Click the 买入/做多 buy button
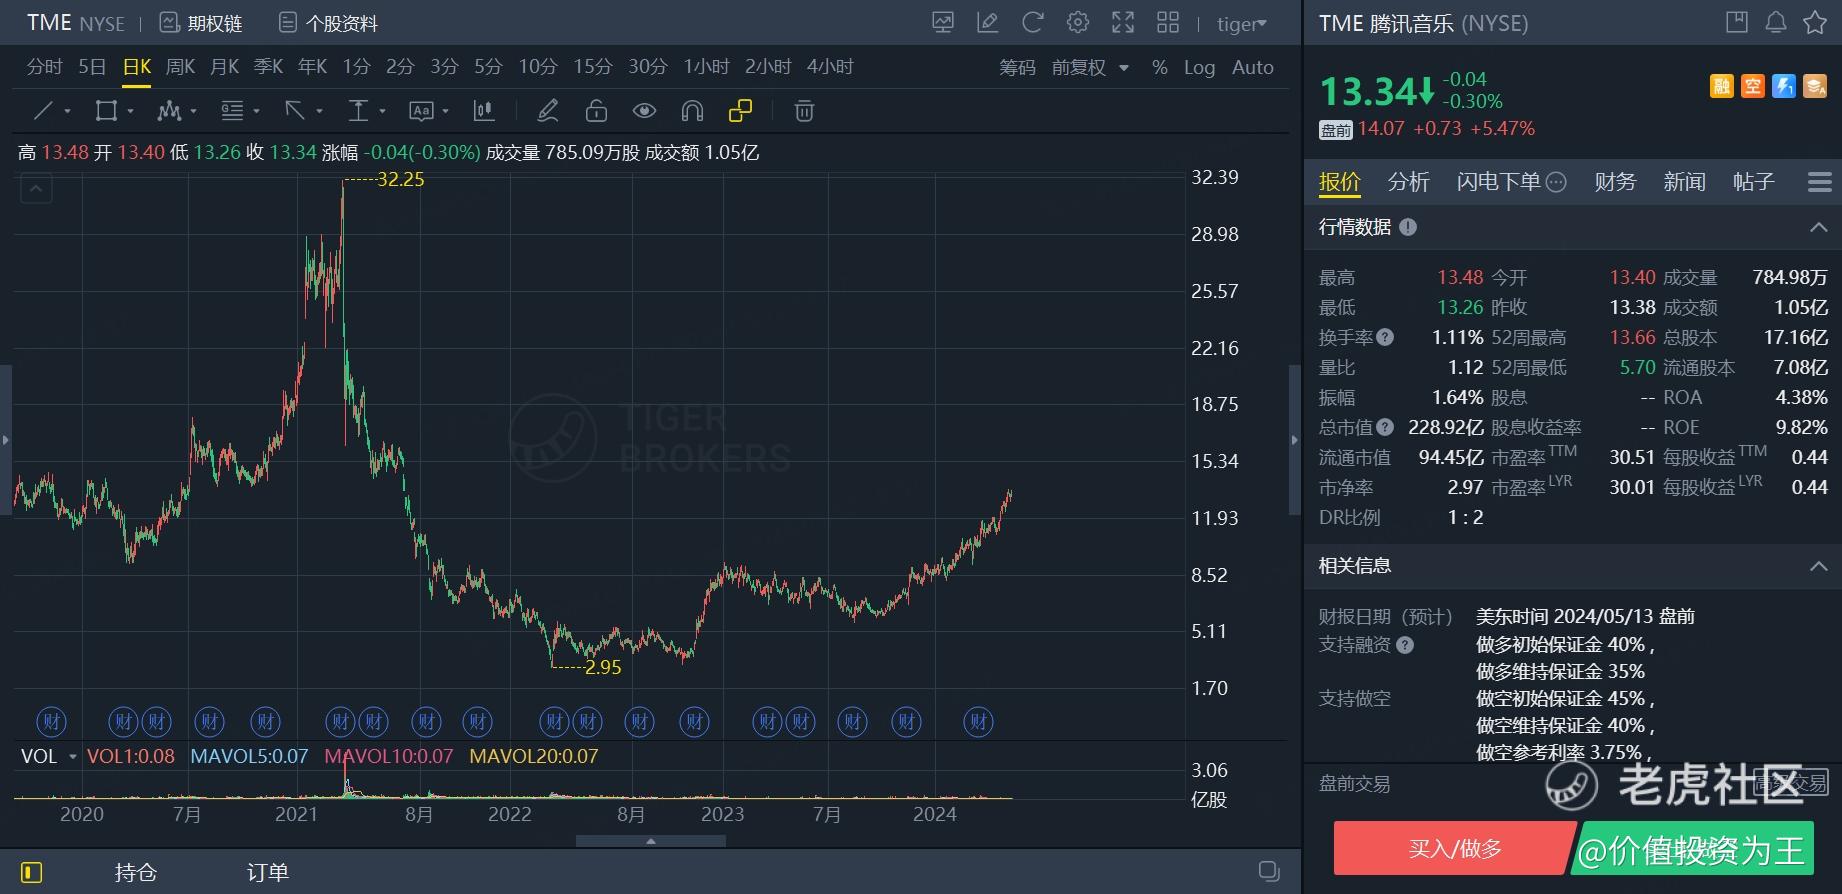 coord(1455,849)
